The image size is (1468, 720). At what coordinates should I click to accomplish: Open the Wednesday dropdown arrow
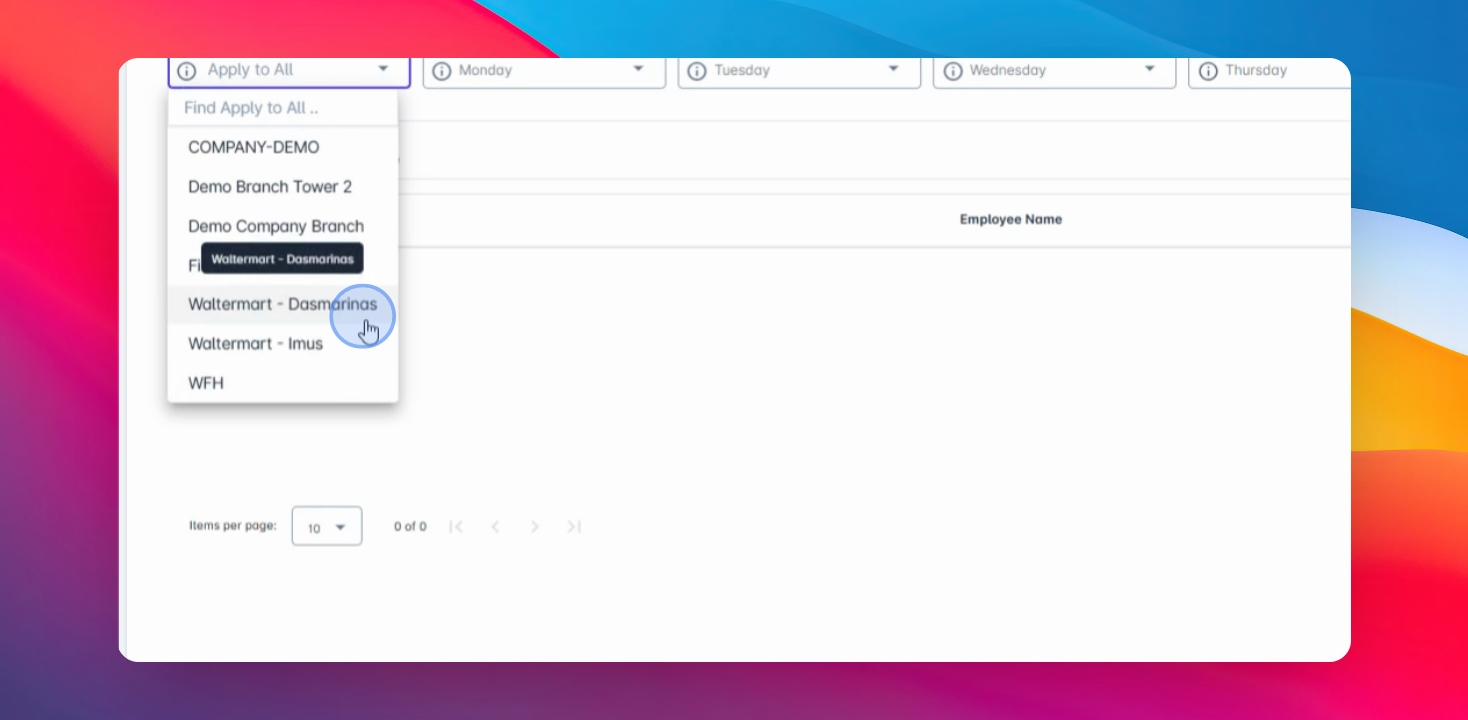click(1150, 70)
